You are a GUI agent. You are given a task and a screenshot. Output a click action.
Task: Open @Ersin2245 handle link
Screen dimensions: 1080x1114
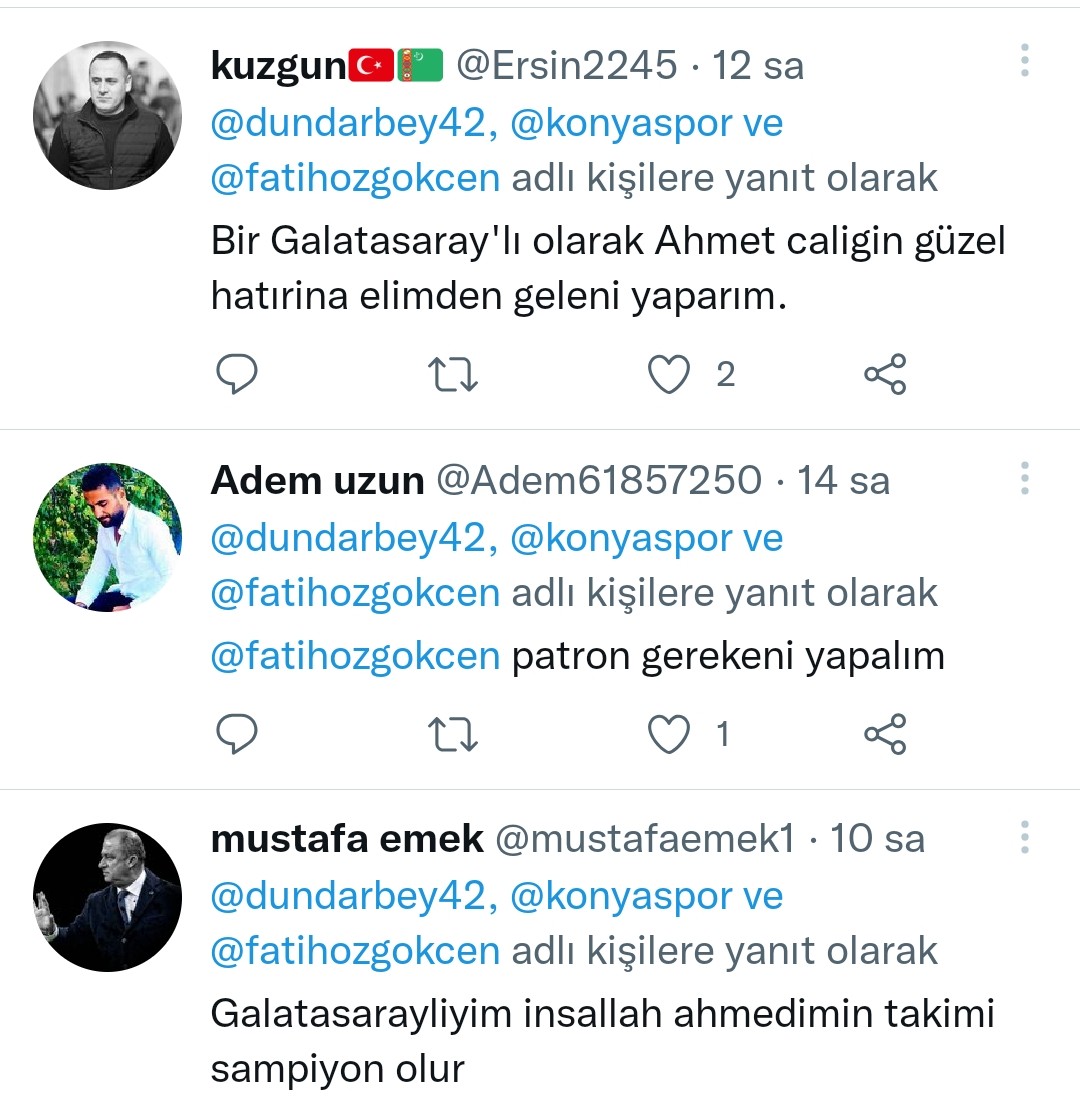566,65
